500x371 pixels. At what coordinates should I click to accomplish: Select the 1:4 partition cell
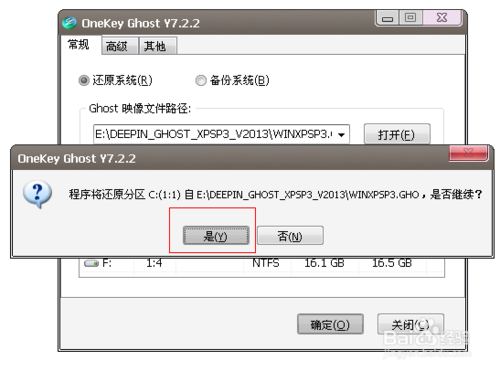[x=154, y=263]
